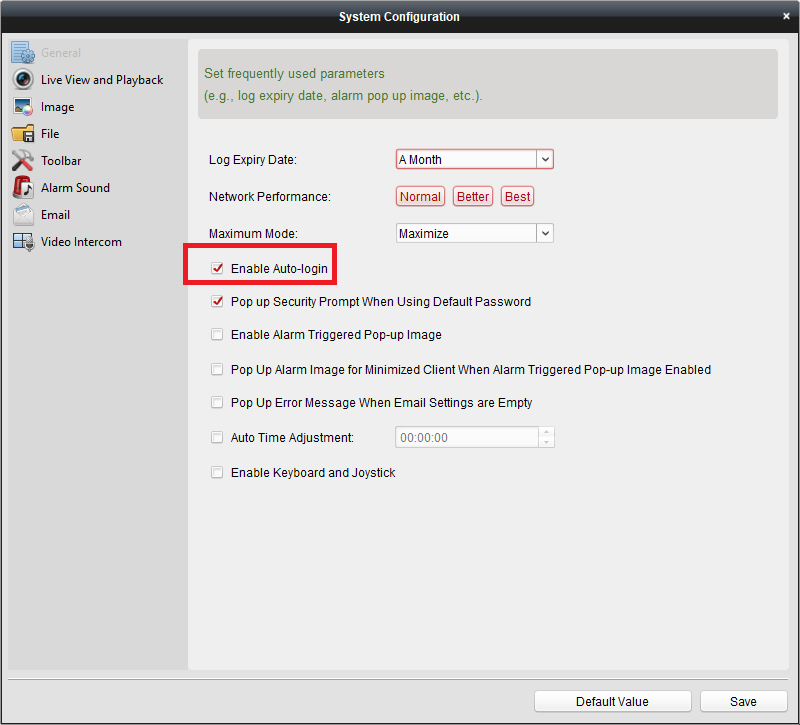Screen dimensions: 800x725
Task: Open Live View and Playback camera icon
Action: point(23,80)
